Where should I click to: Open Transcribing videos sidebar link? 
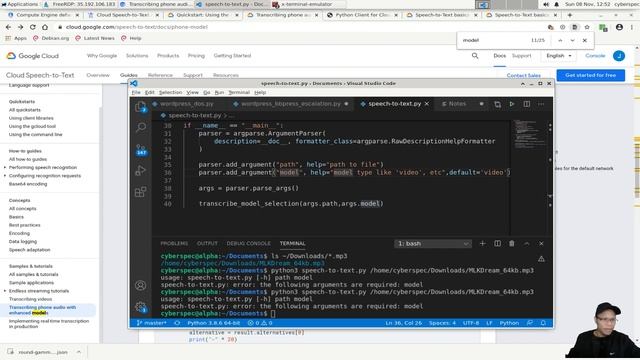click(31, 299)
